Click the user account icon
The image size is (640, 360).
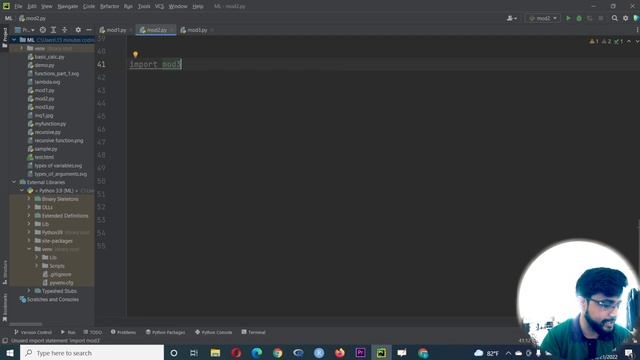coord(511,18)
